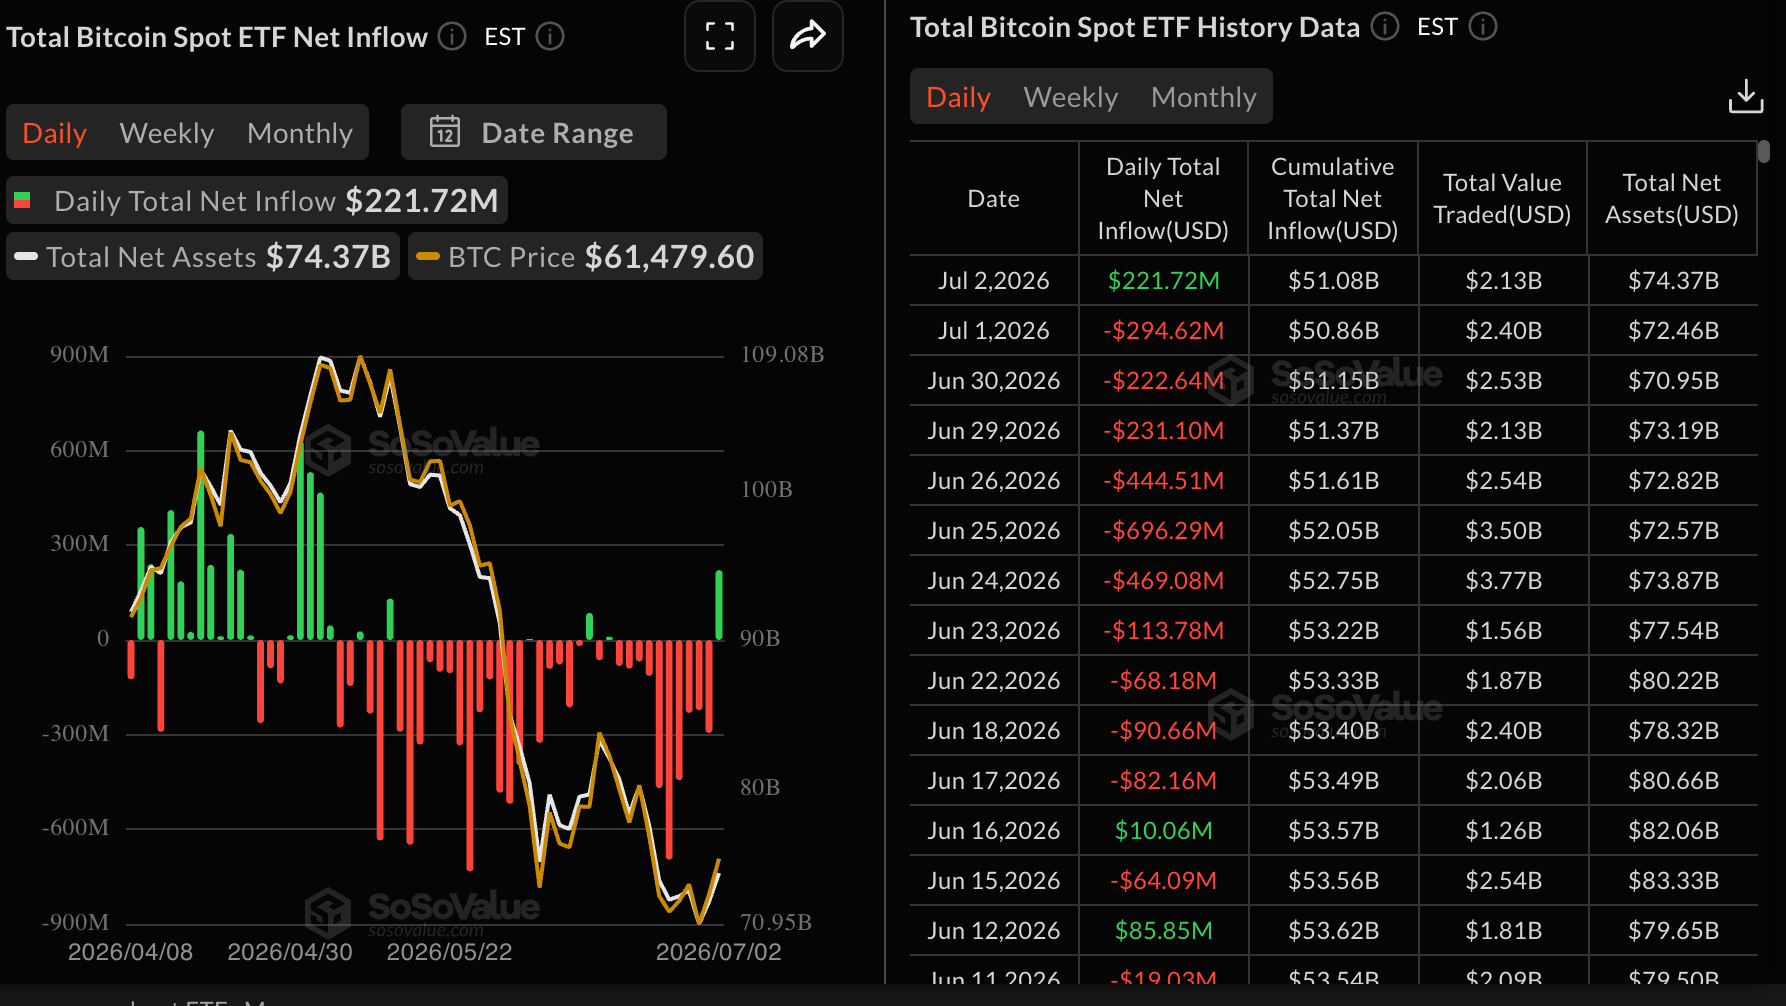Click Cumulative Total Net Inflow(USD) header
Viewport: 1786px width, 1006px height.
[1333, 199]
